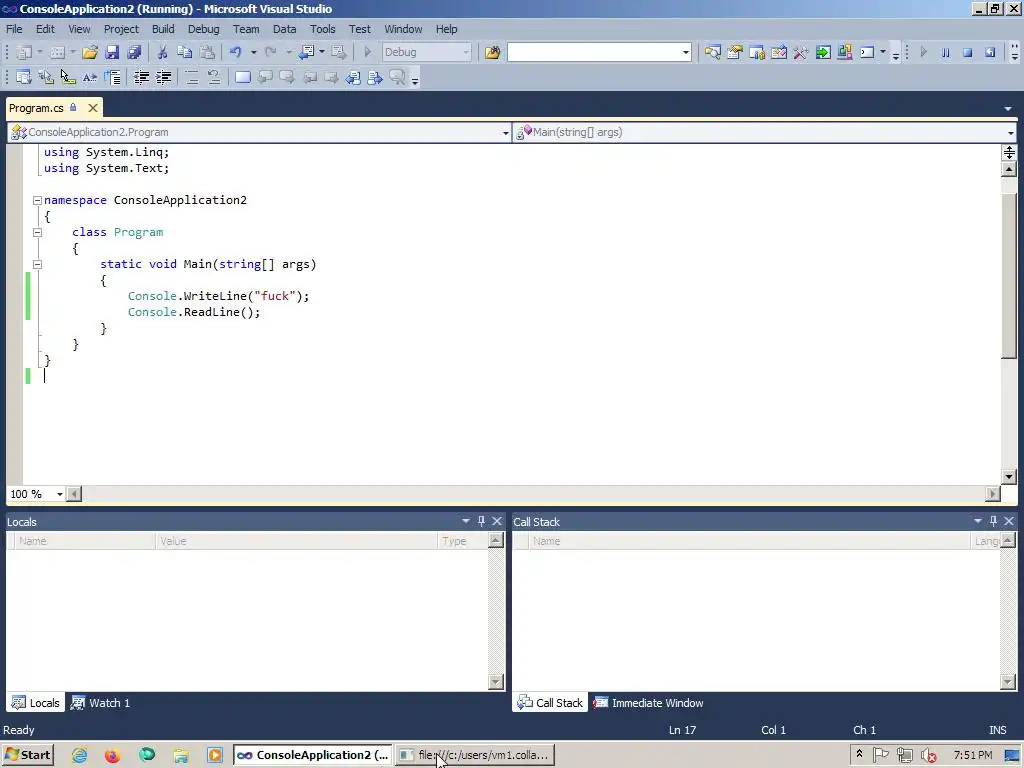Increase line indent toolbar icon
This screenshot has width=1024, height=768.
point(163,77)
